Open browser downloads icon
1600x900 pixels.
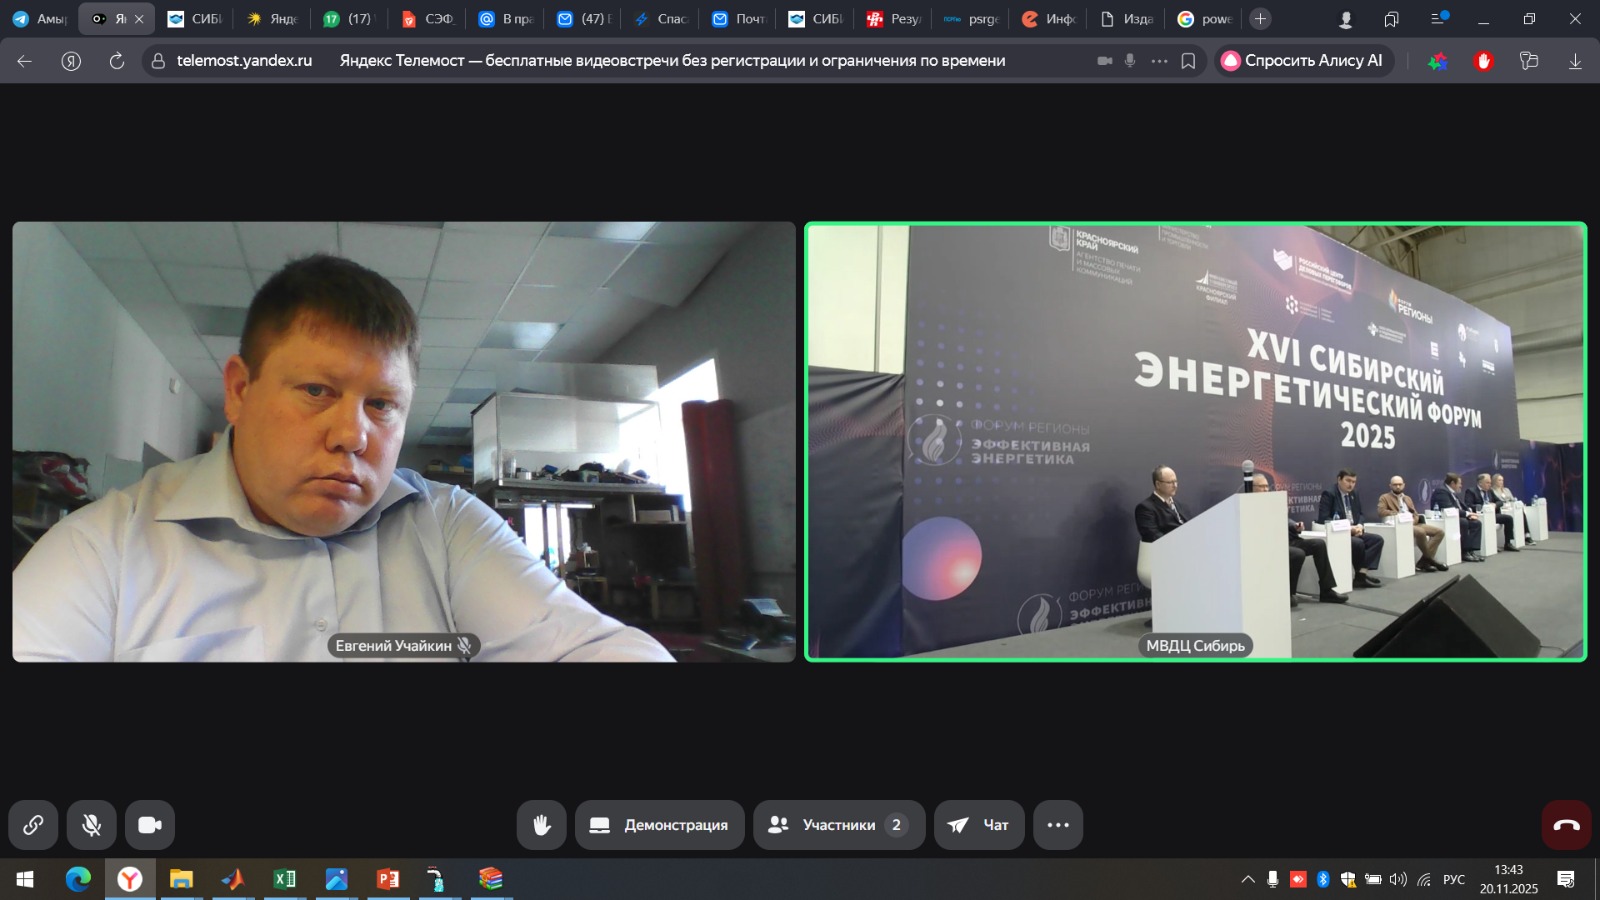pos(1575,61)
